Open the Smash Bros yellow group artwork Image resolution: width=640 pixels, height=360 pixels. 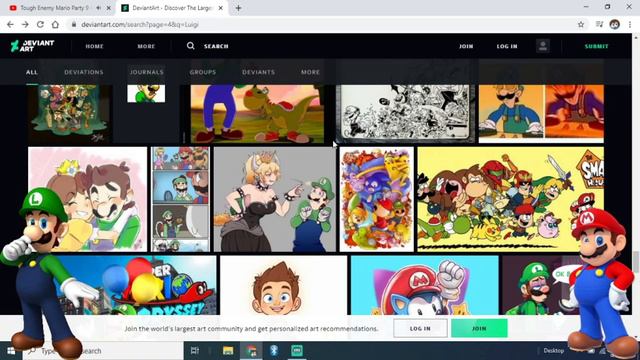510,199
